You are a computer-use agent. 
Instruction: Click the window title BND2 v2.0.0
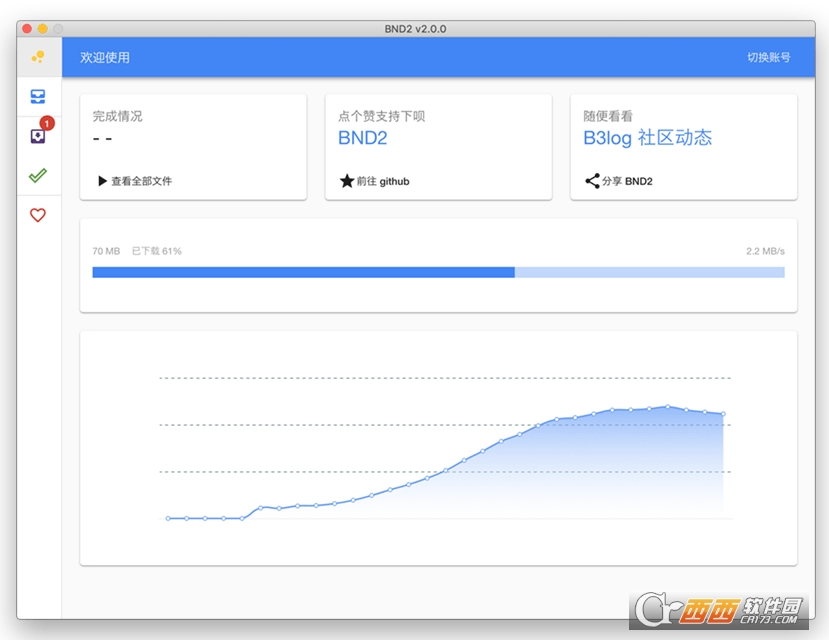(x=416, y=29)
